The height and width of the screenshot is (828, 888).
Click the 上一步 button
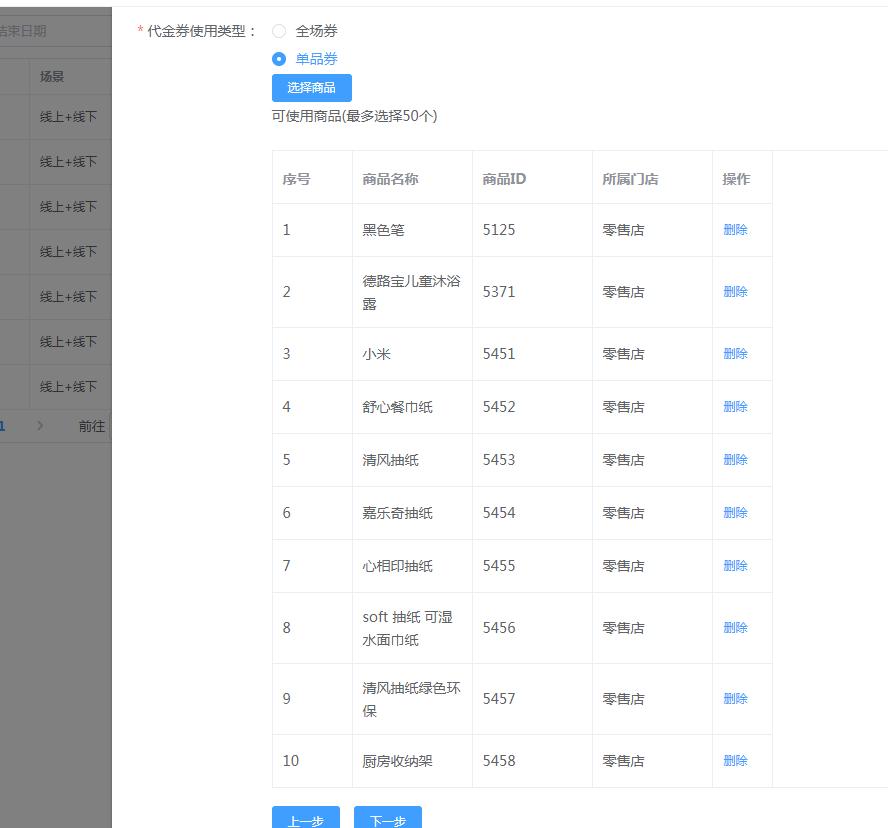coord(305,822)
